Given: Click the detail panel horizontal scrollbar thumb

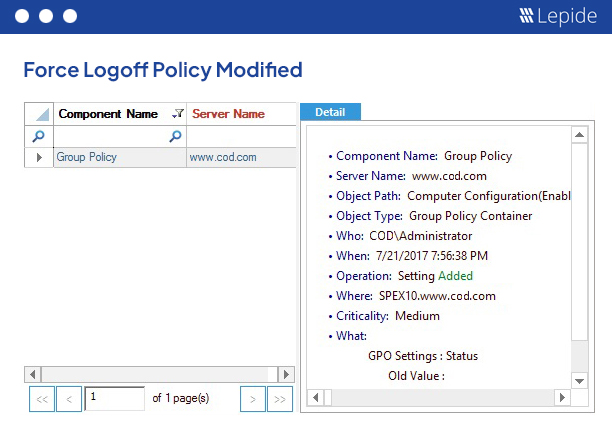Looking at the screenshot, I should tap(328, 398).
